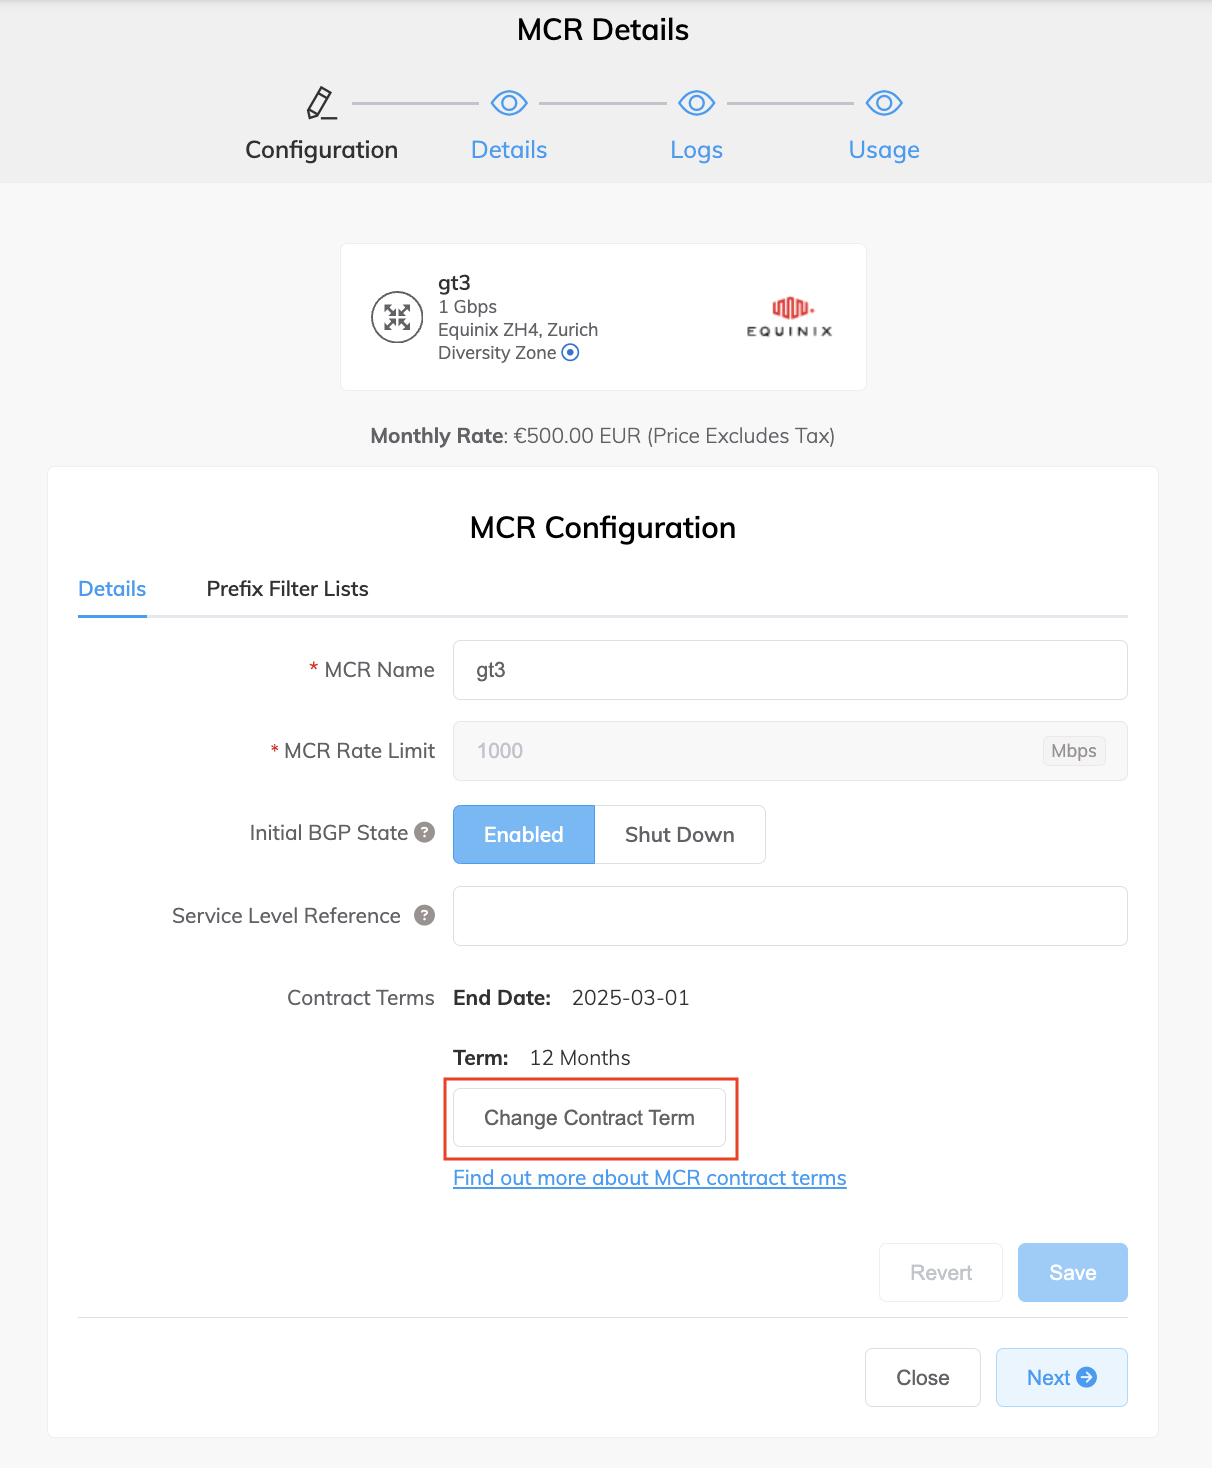1212x1468 pixels.
Task: Open the MCR contract terms link
Action: tap(650, 1178)
